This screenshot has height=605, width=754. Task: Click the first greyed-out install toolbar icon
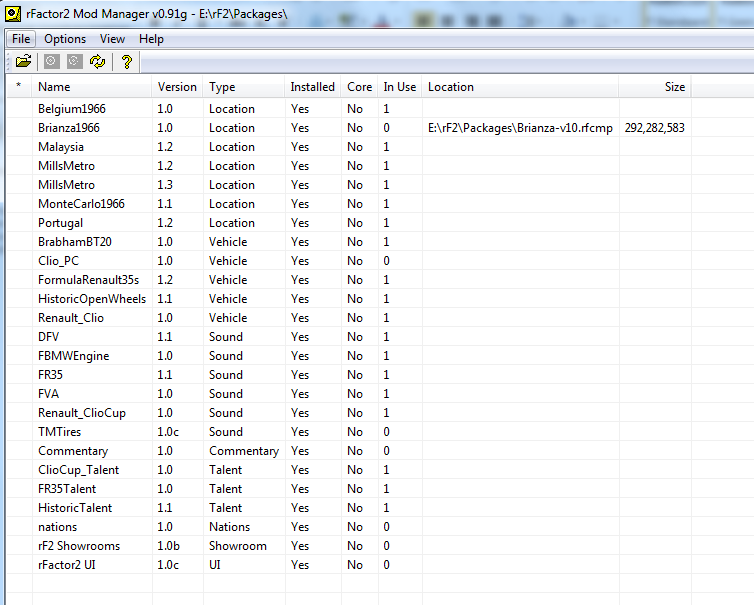52,62
